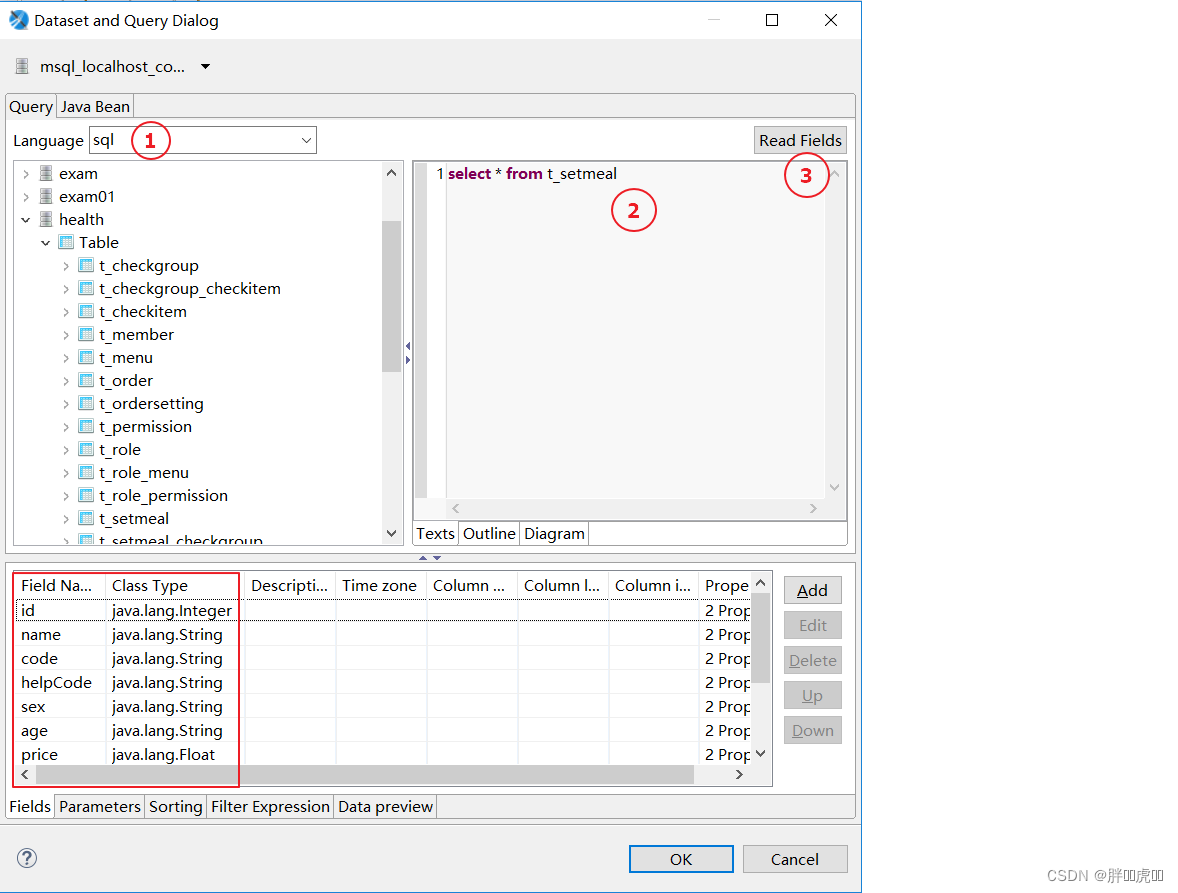The width and height of the screenshot is (1178, 893).
Task: Click the fields table horizontal scrollbar thumb
Action: pyautogui.click(x=364, y=774)
